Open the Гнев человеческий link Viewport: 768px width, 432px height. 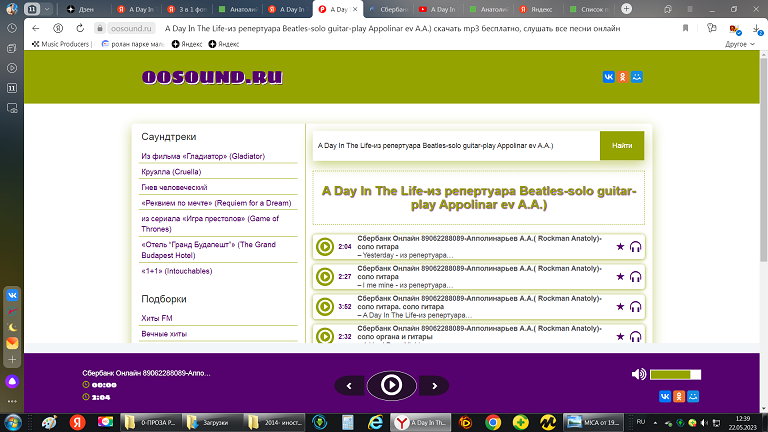pyautogui.click(x=174, y=188)
